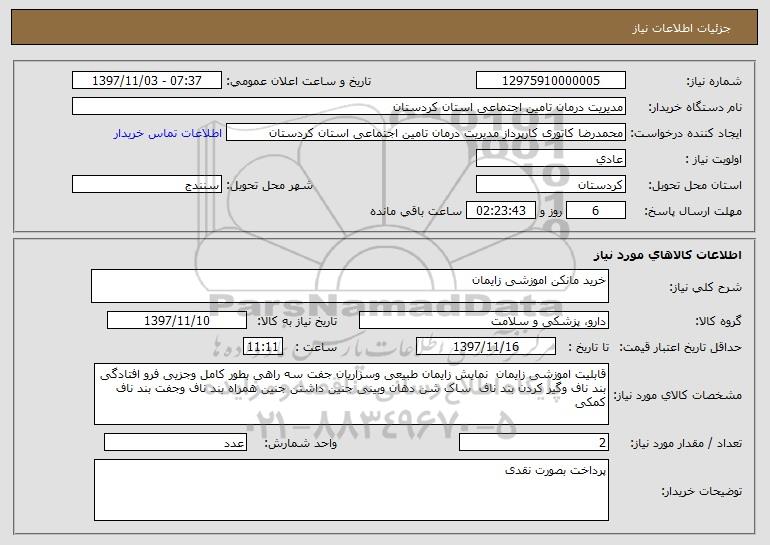Image resolution: width=770 pixels, height=545 pixels.
Task: Click the label گروه کالا
Action: coord(718,322)
